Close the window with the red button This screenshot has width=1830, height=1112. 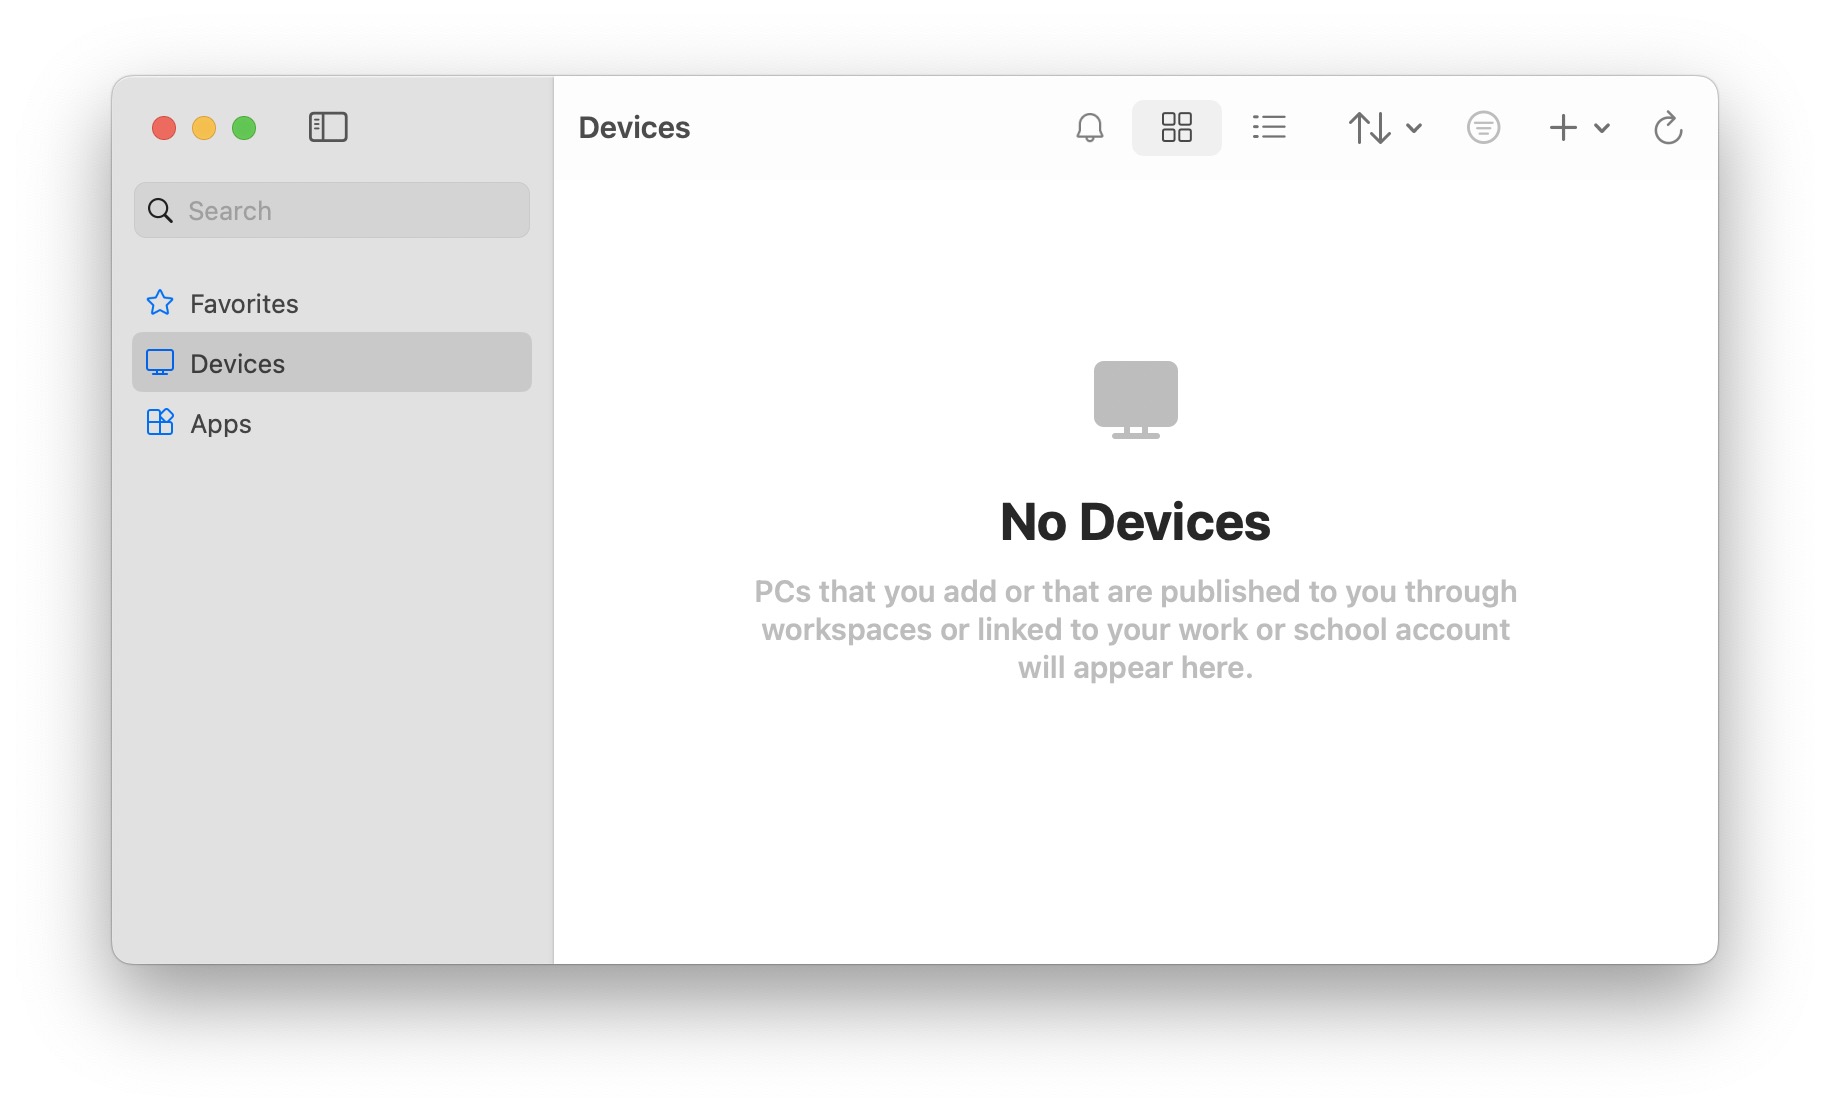pos(164,128)
